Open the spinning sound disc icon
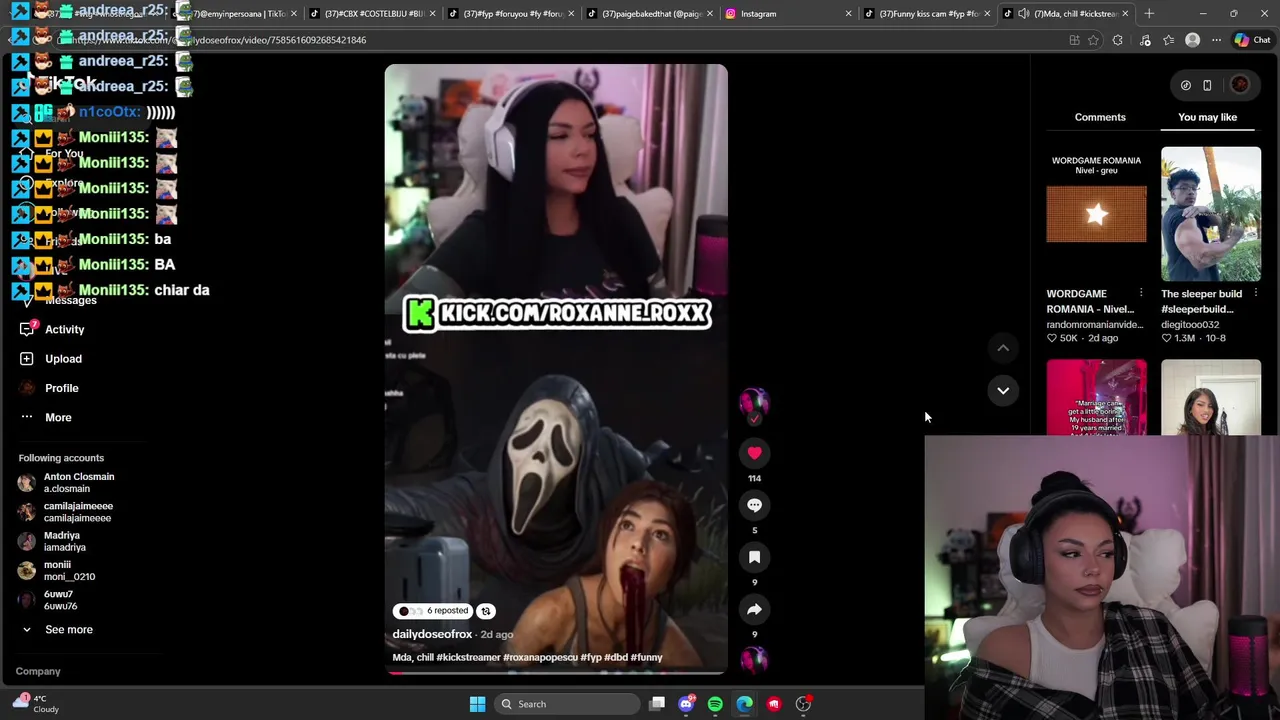Screen dimensions: 1280x720 pos(754,659)
